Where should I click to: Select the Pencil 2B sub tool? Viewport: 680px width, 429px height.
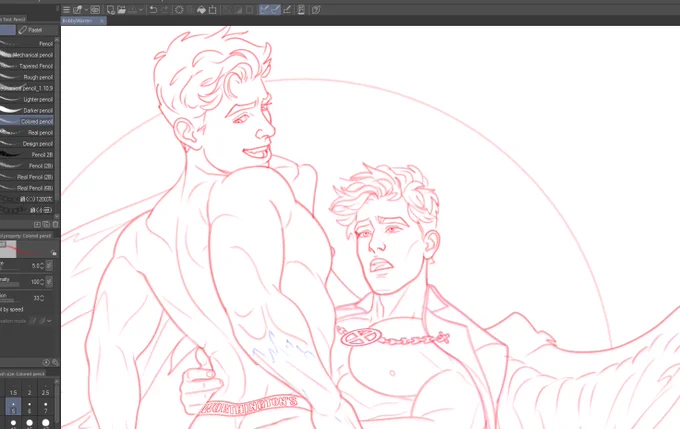(26, 154)
